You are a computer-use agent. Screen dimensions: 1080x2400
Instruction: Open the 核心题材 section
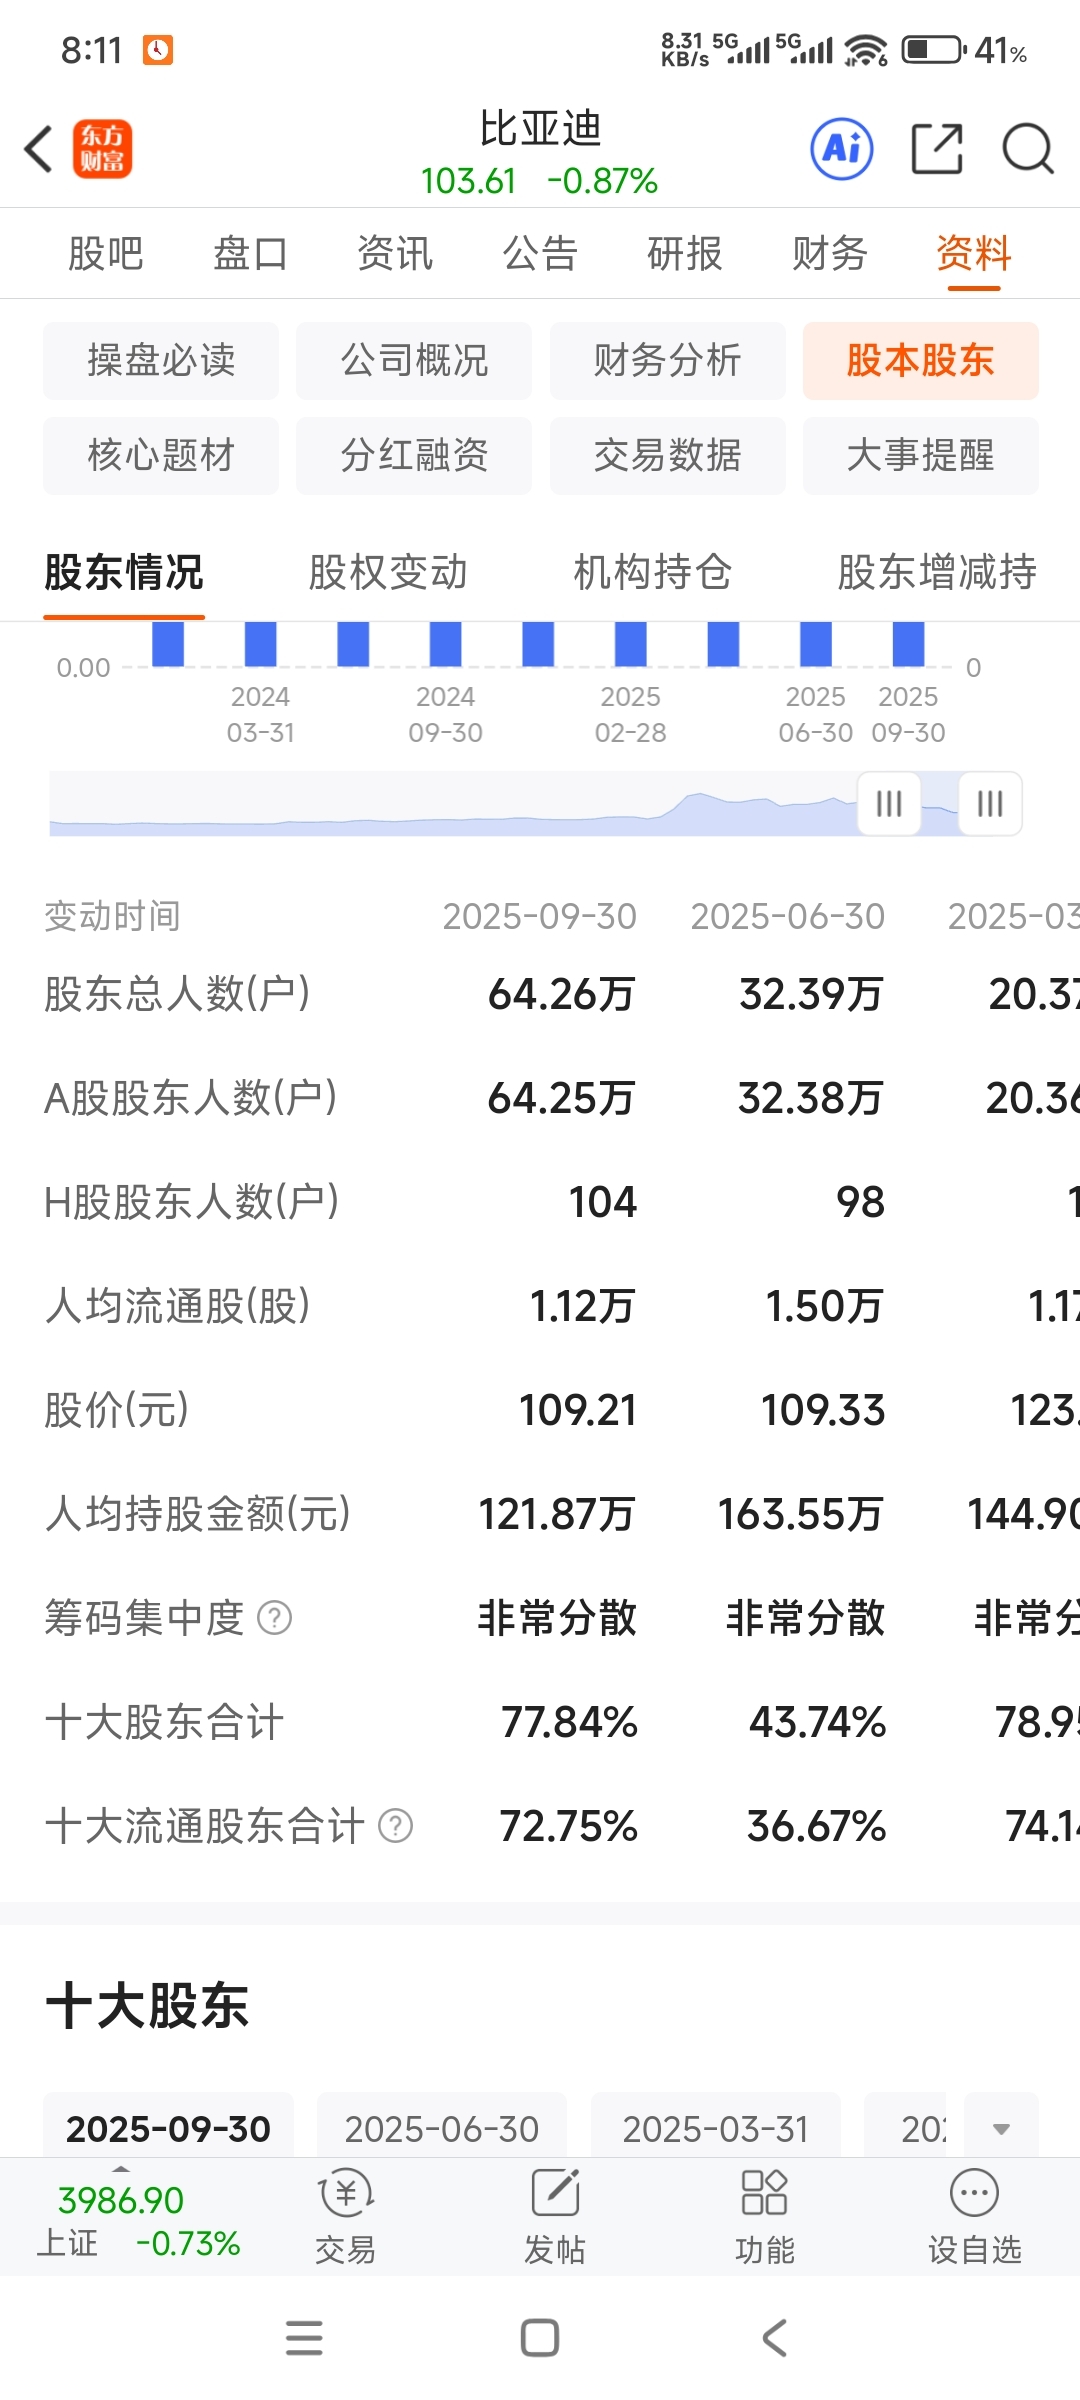tap(161, 456)
